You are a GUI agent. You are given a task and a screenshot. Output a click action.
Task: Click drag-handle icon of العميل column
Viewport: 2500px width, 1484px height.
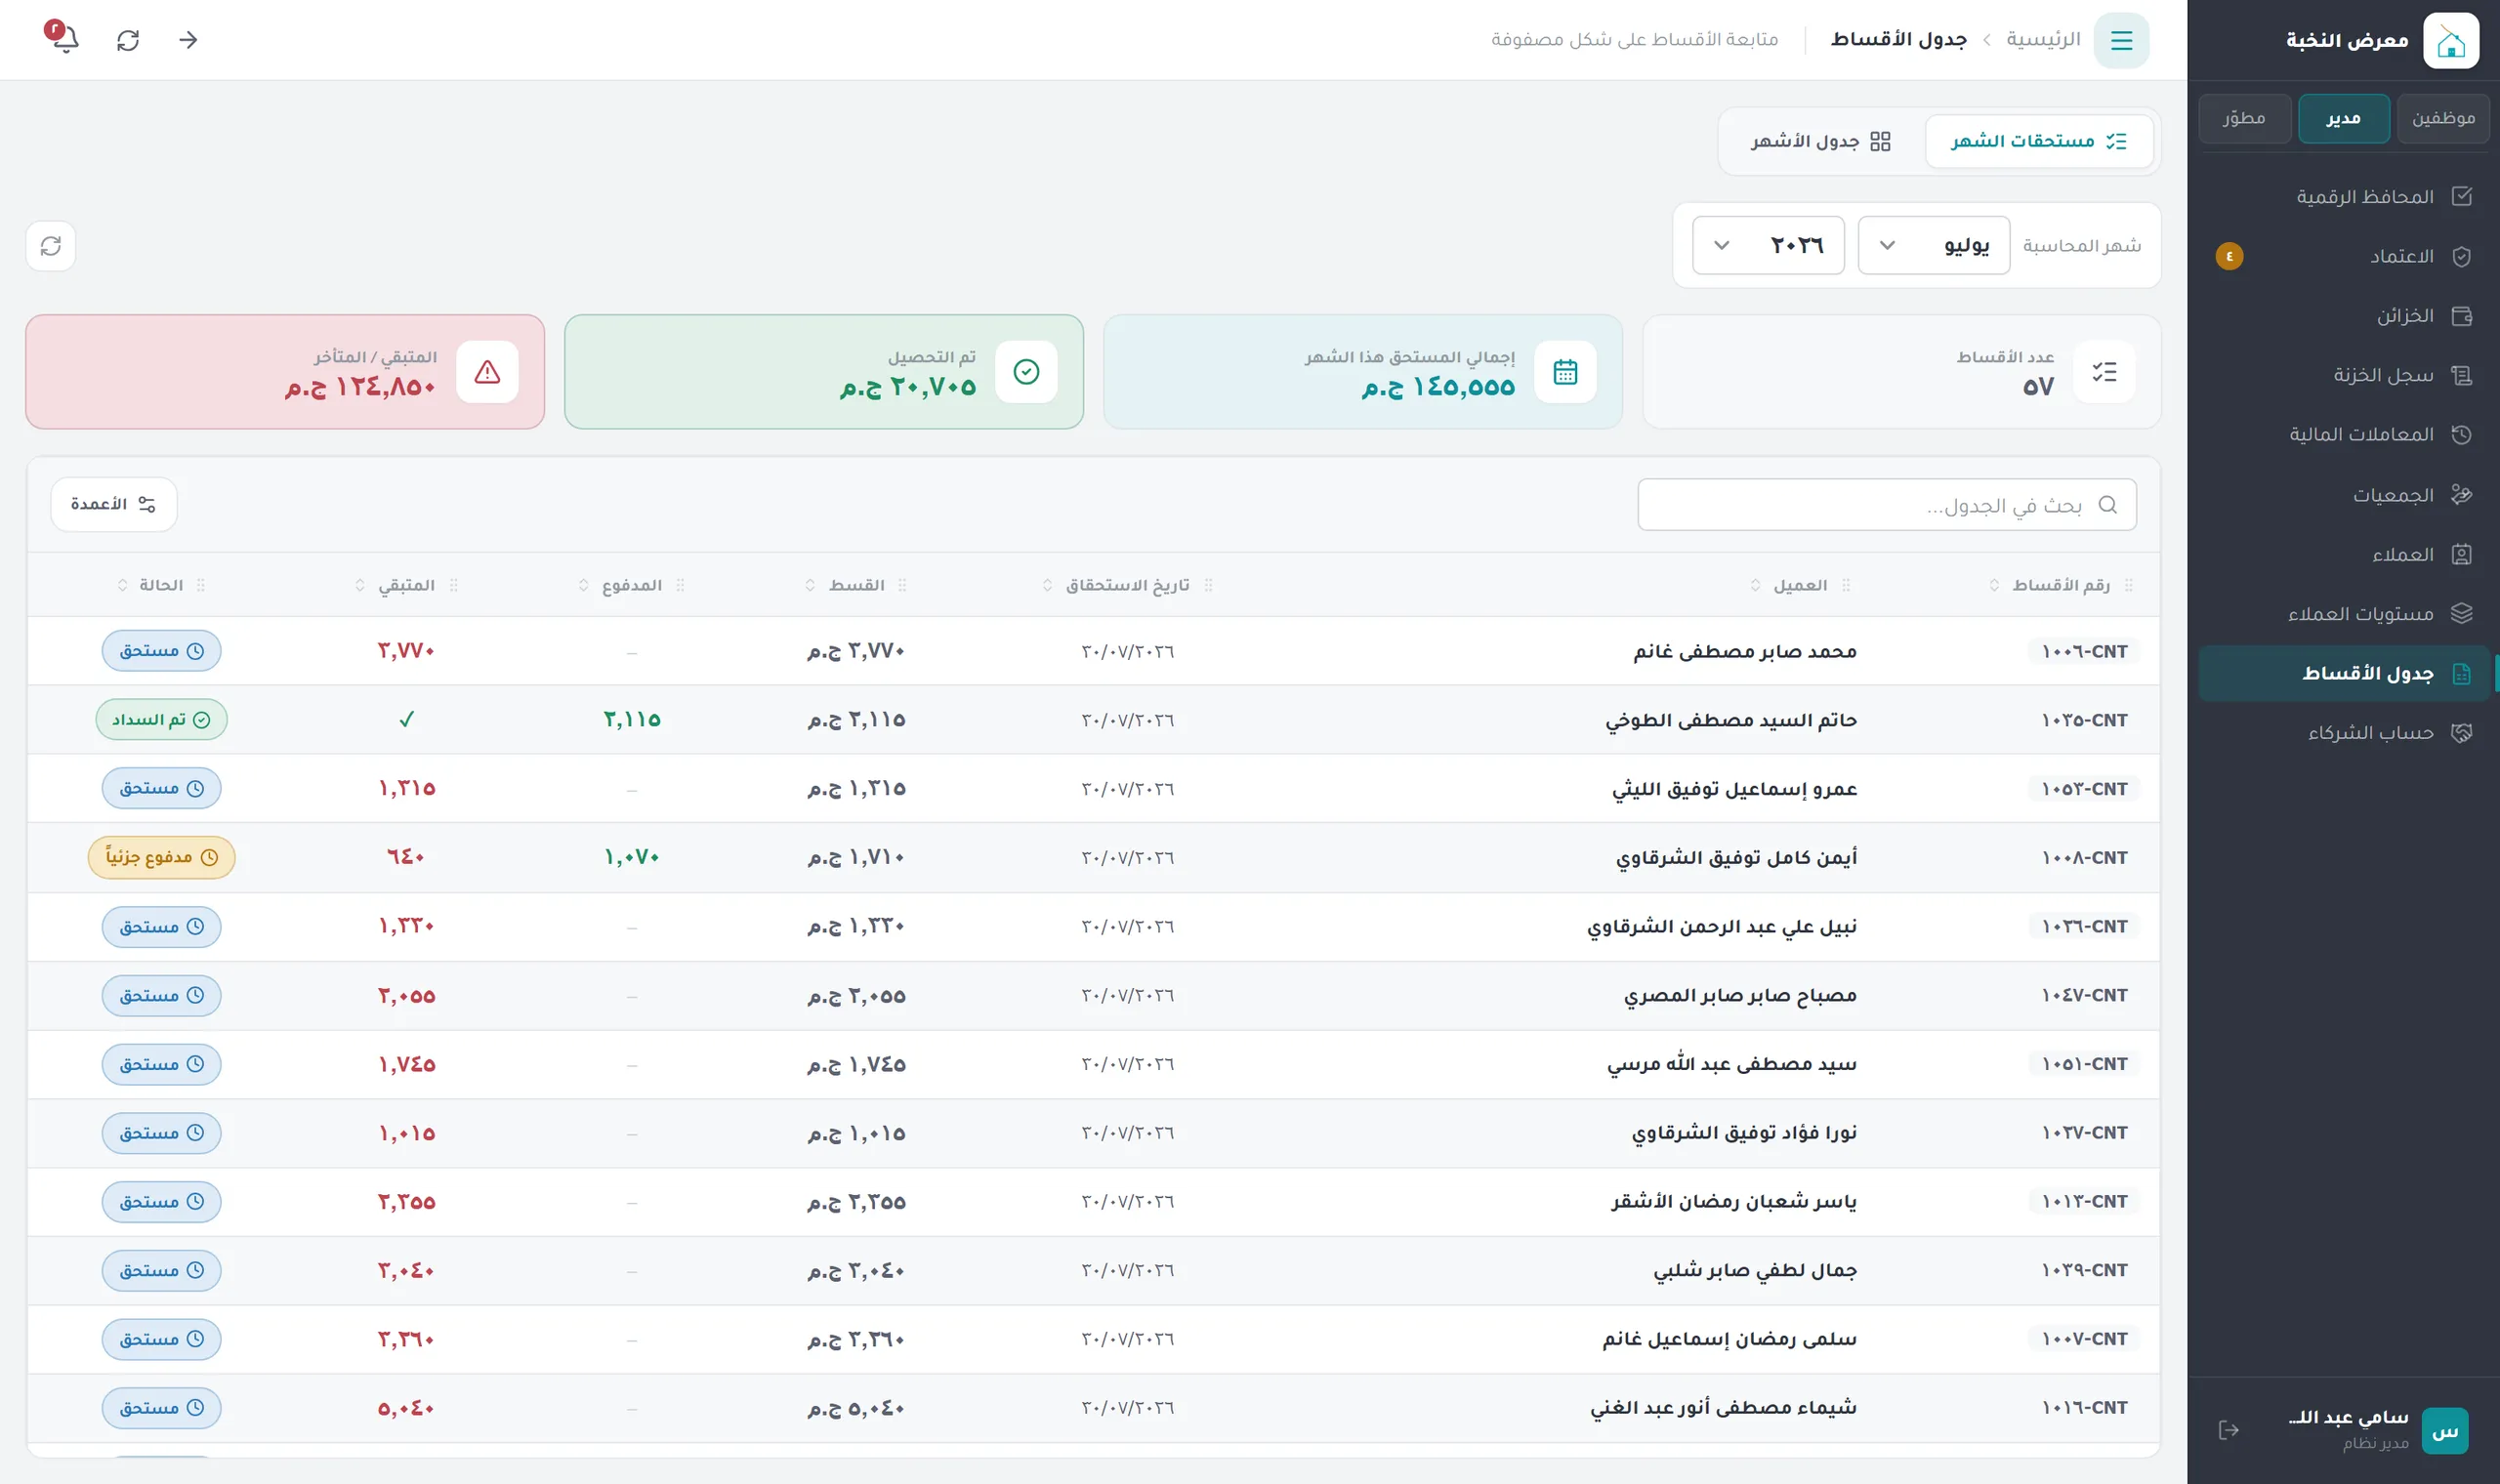pyautogui.click(x=1846, y=585)
